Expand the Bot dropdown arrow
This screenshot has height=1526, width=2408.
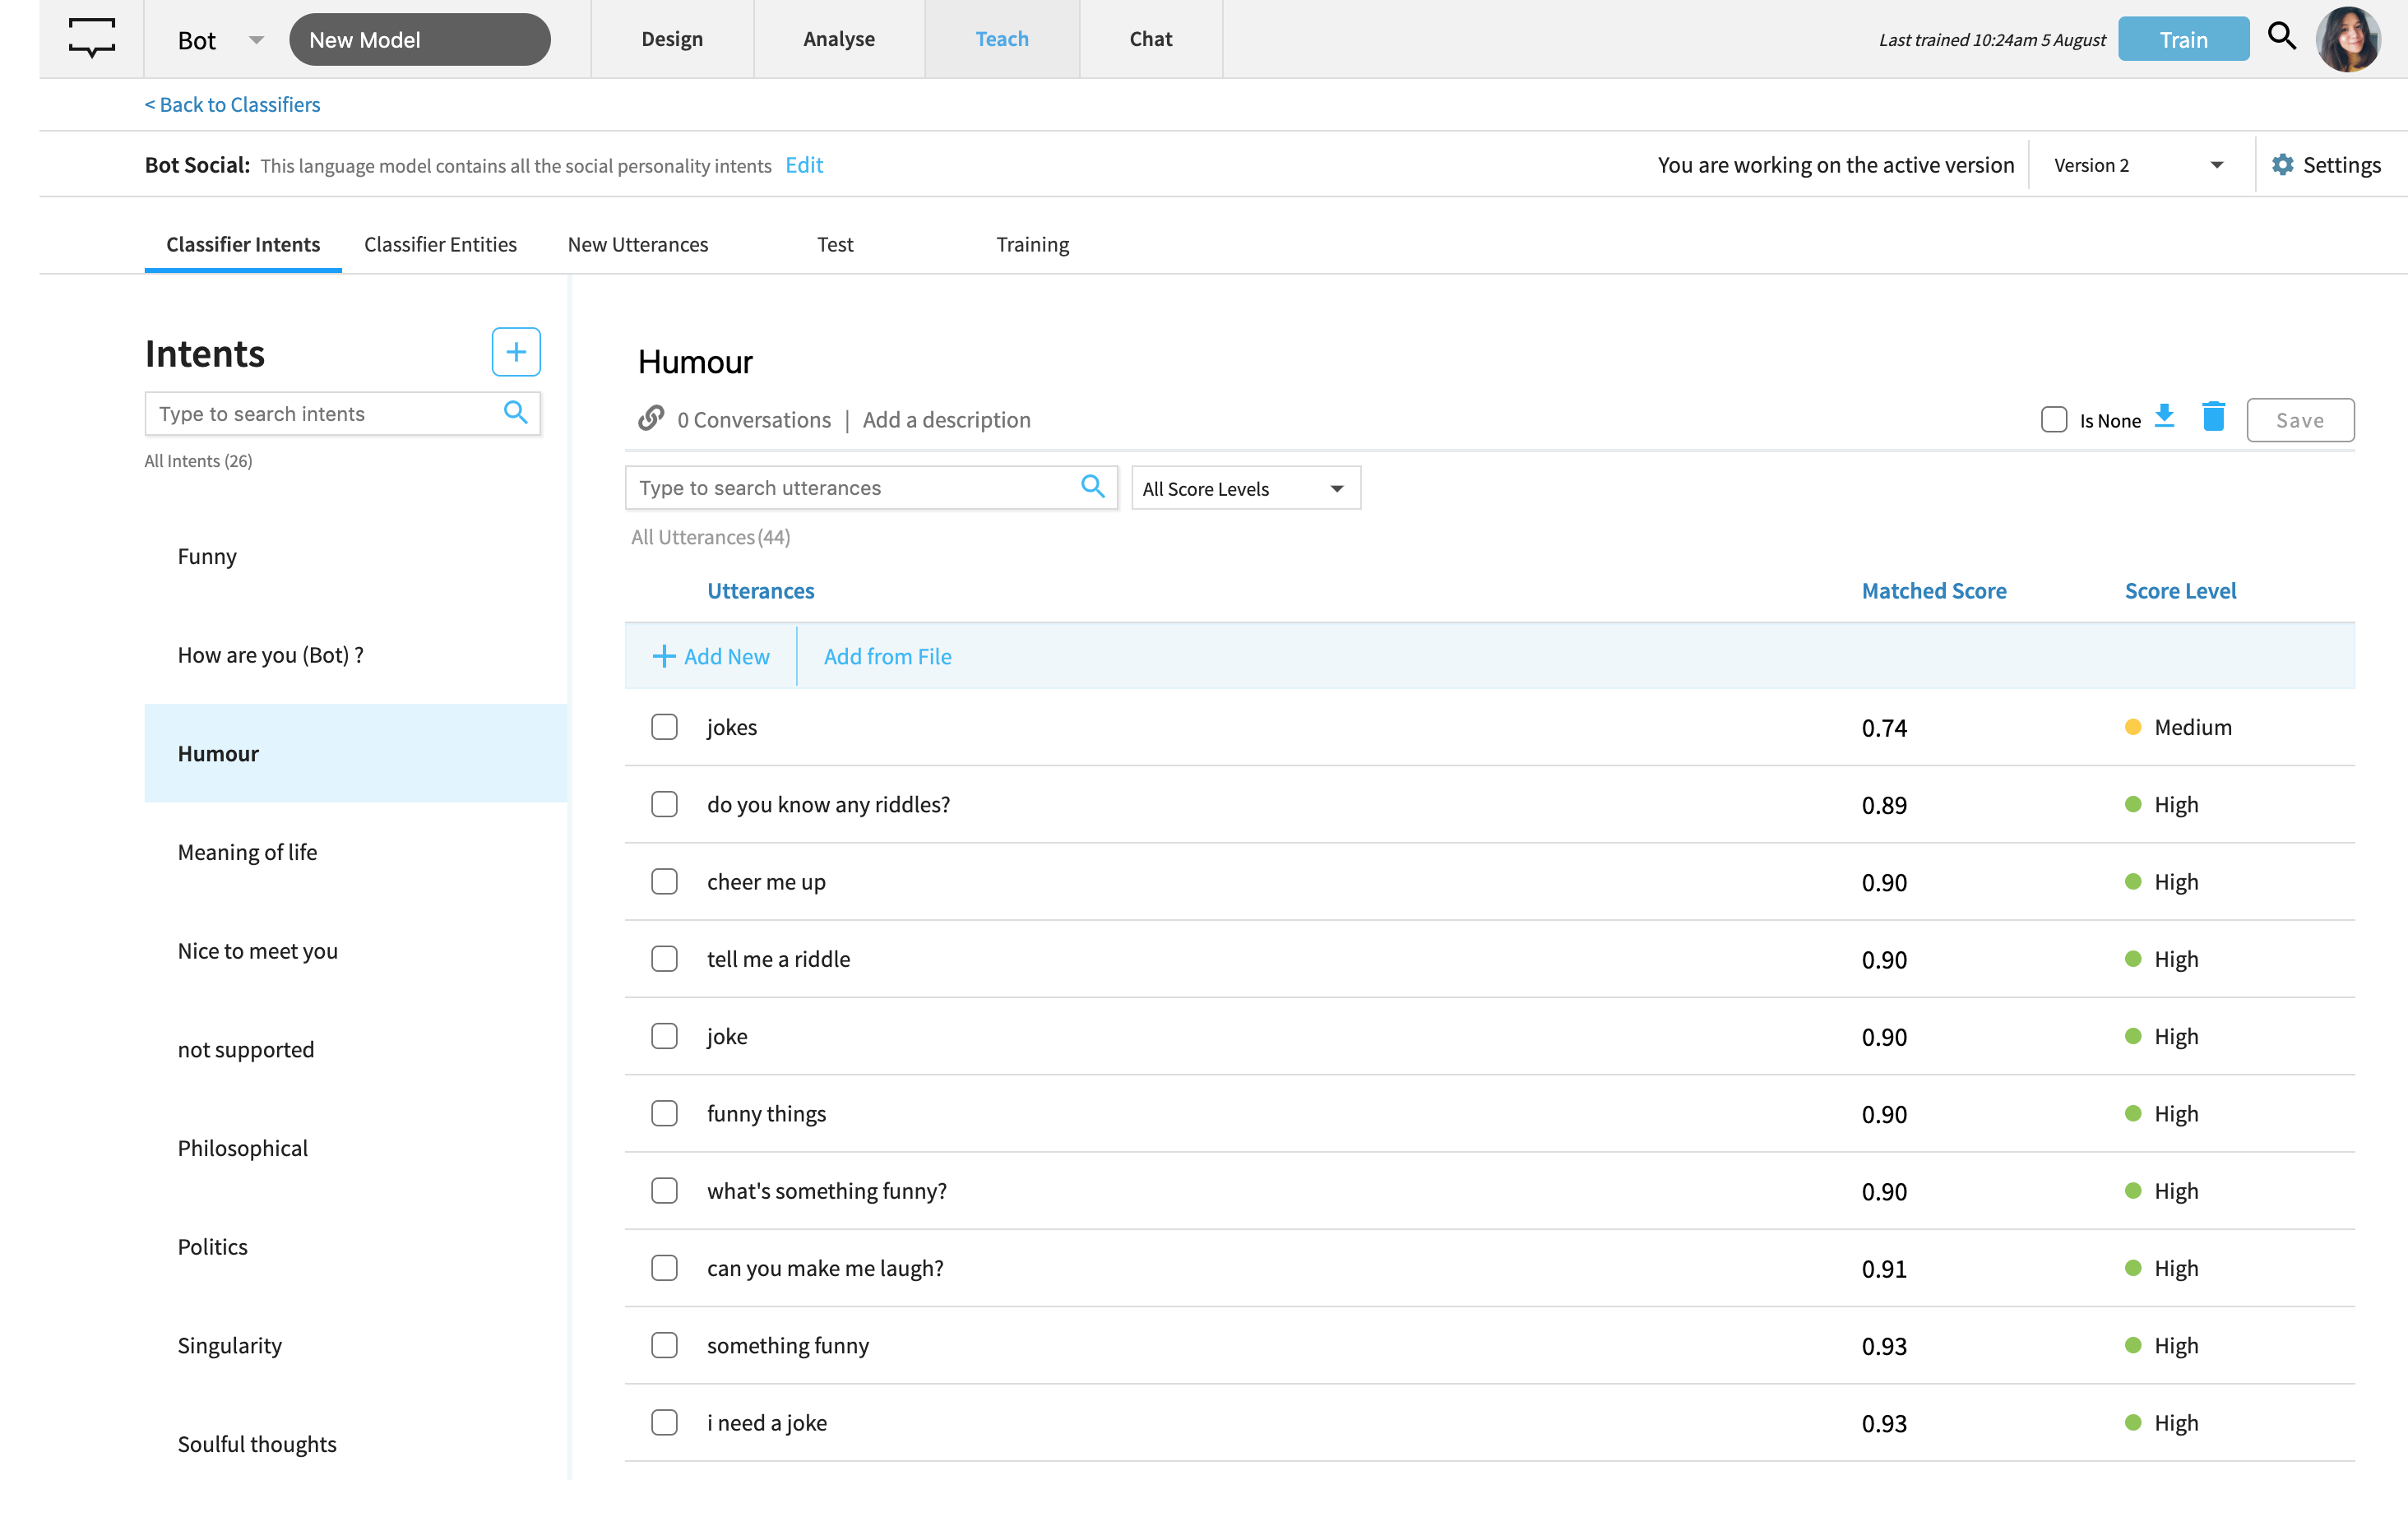pyautogui.click(x=255, y=40)
